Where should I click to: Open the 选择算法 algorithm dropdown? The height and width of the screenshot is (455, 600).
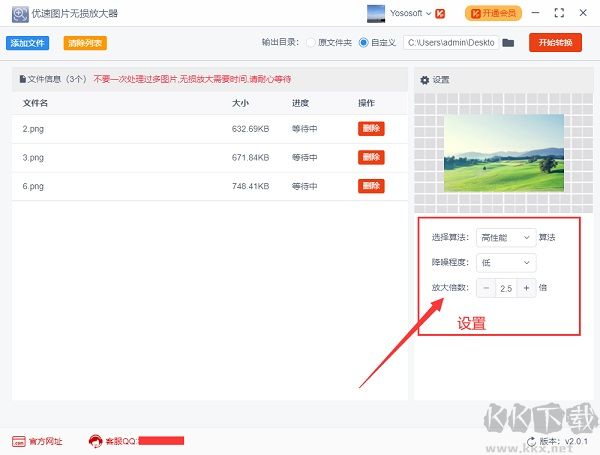(x=506, y=238)
